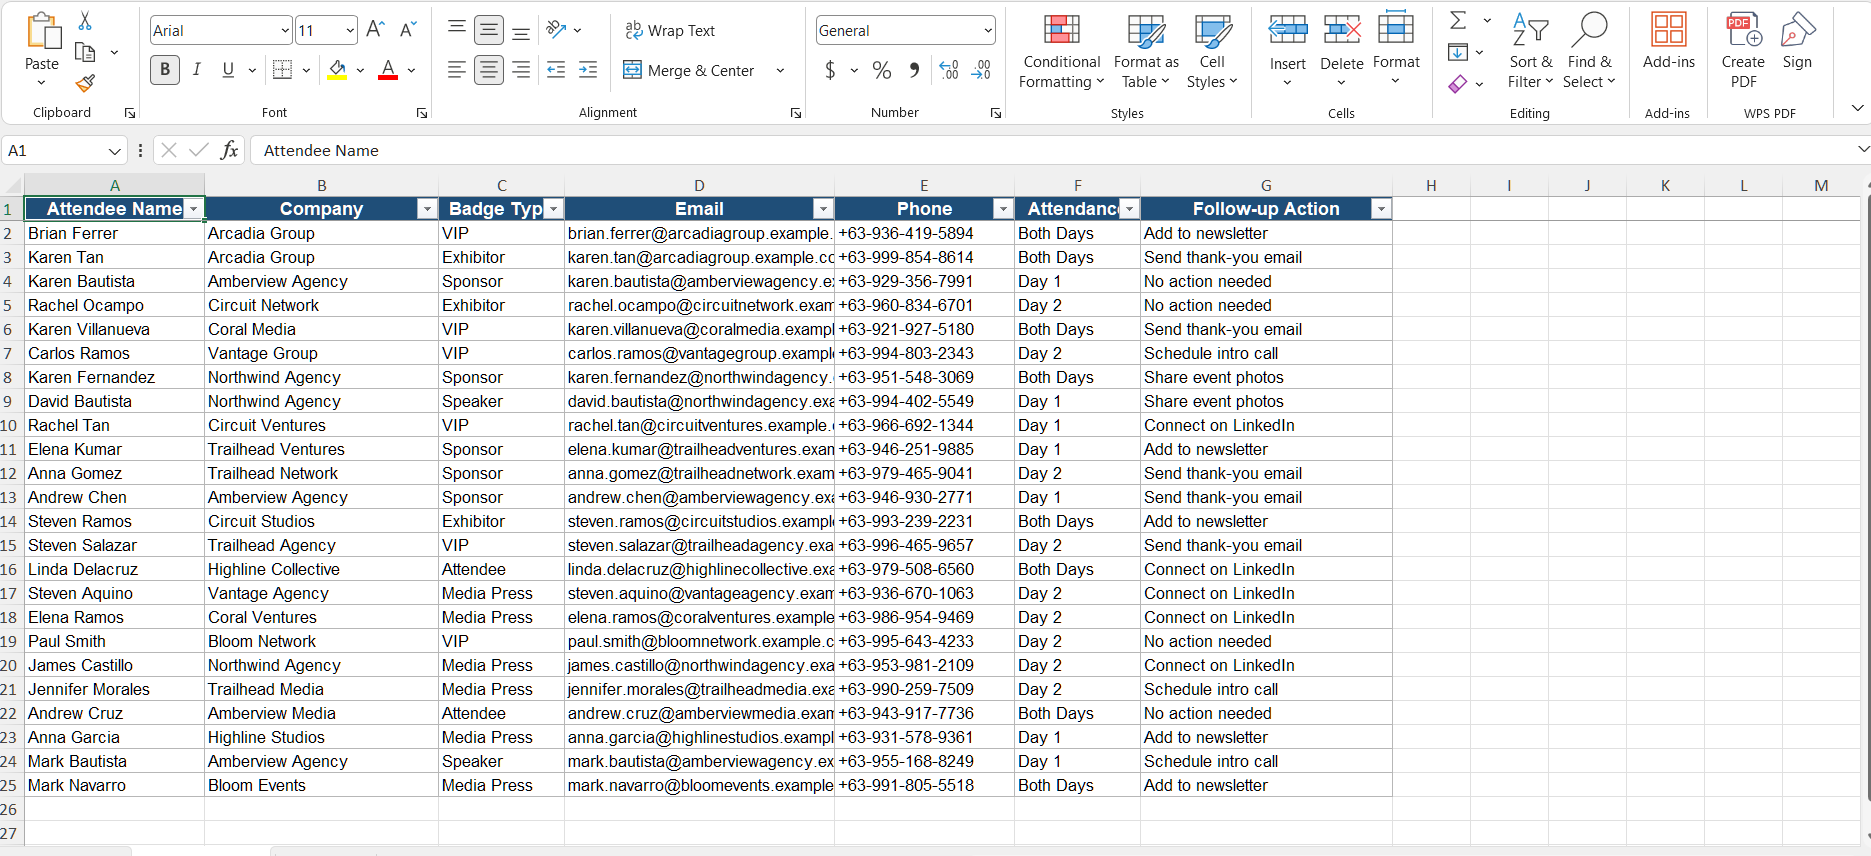The height and width of the screenshot is (856, 1871).
Task: Click the Increase Indent icon
Action: tap(588, 70)
